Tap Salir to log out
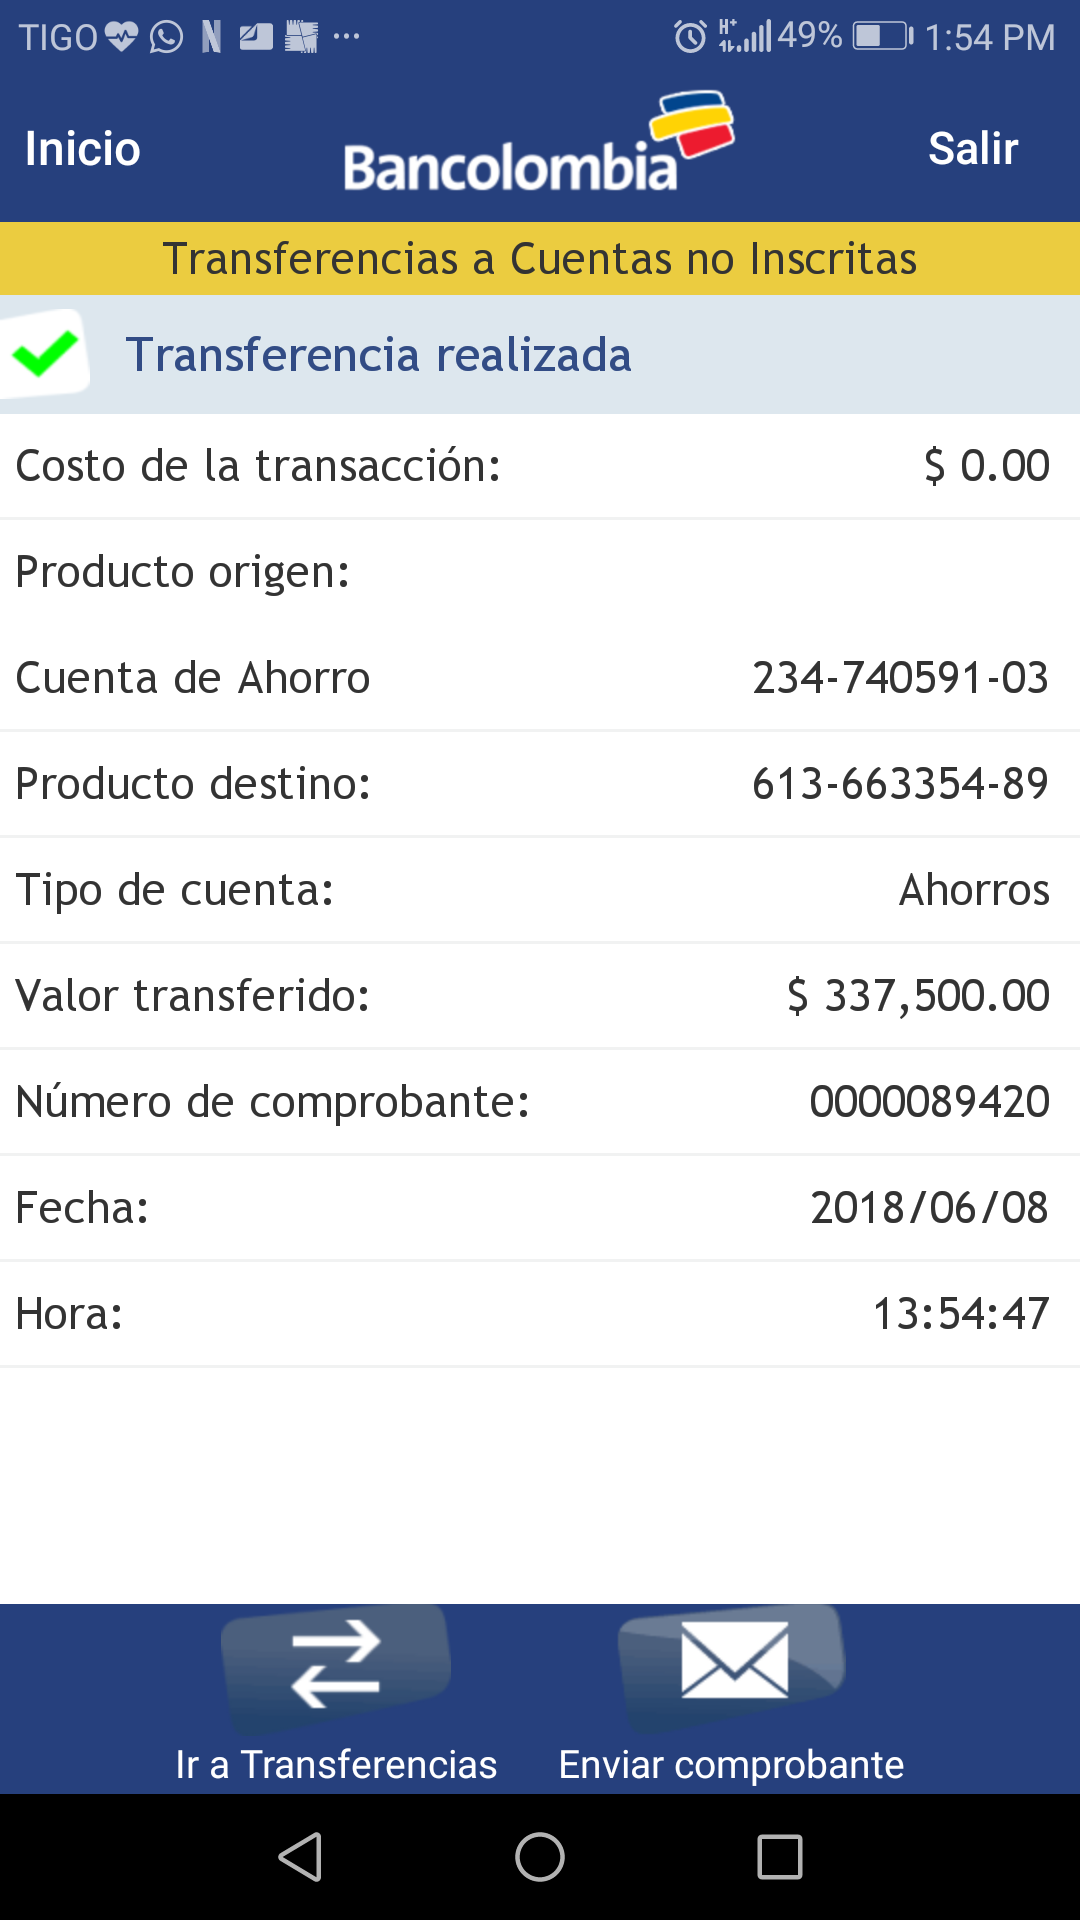Screen dimensions: 1080x1920 click(972, 149)
